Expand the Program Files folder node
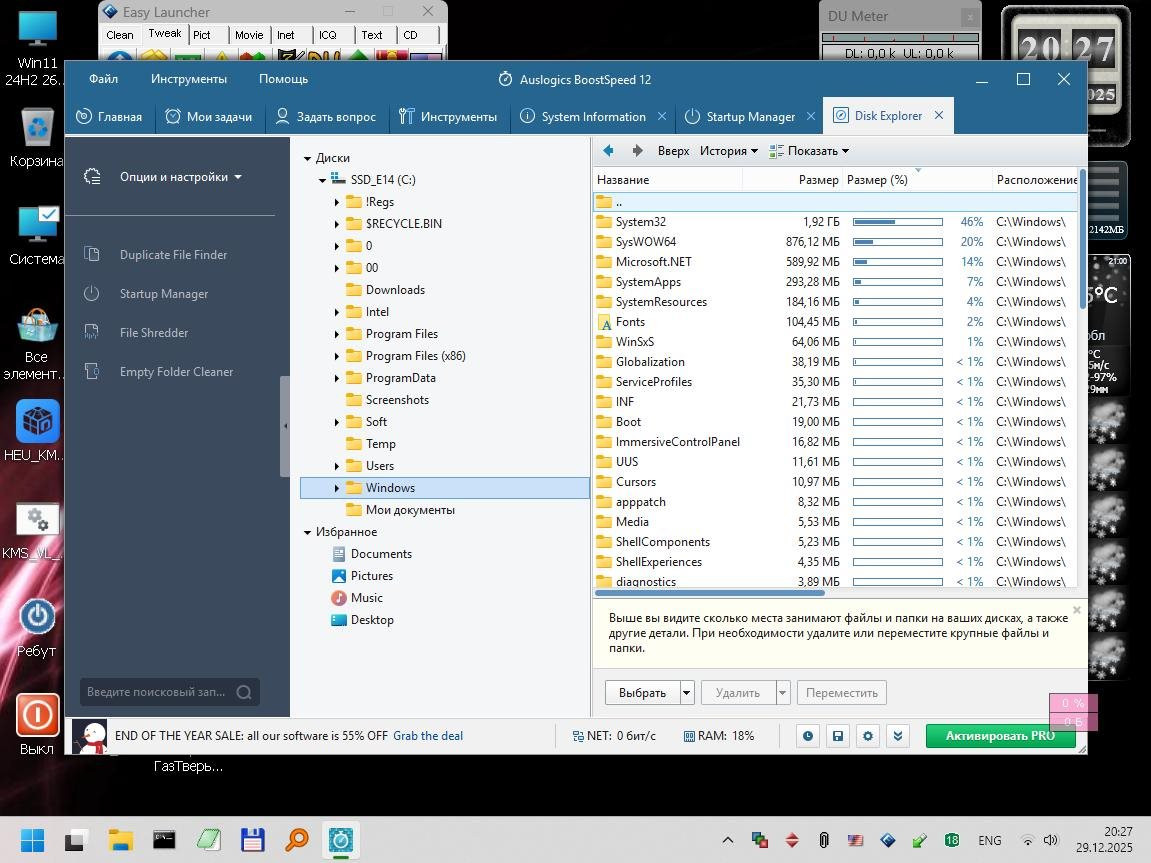The width and height of the screenshot is (1151, 863). click(x=337, y=334)
